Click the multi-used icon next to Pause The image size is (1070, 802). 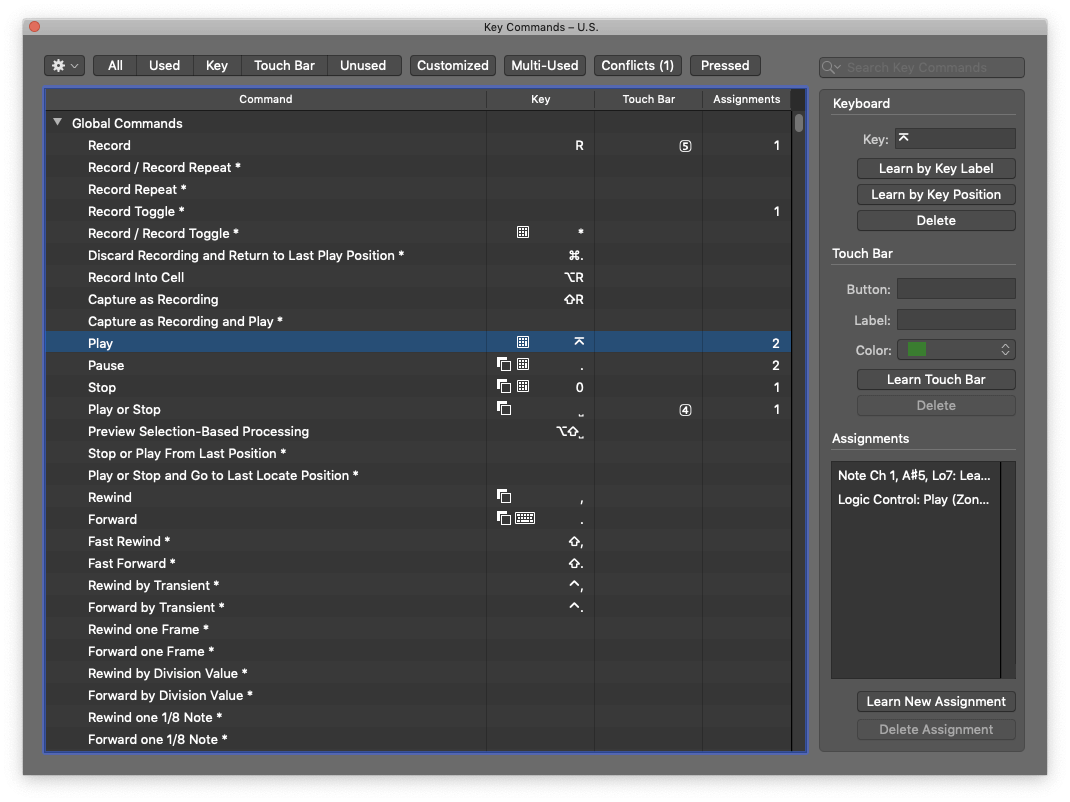pyautogui.click(x=505, y=364)
